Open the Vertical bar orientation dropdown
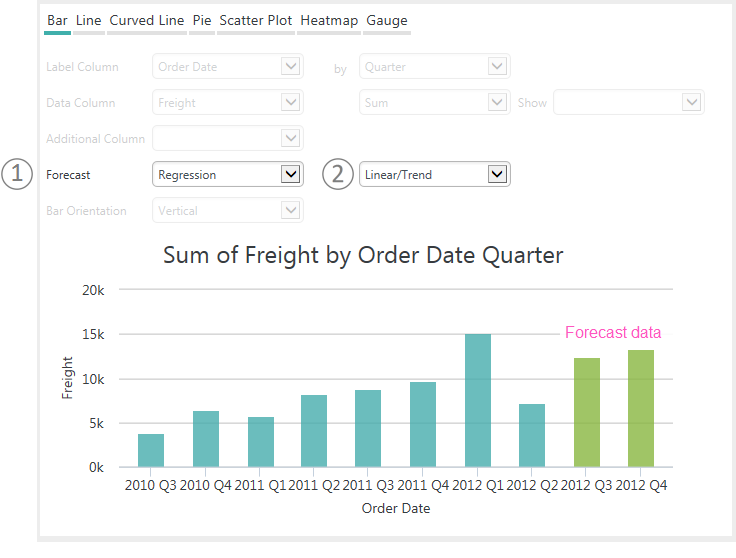The image size is (736, 558). pos(228,211)
